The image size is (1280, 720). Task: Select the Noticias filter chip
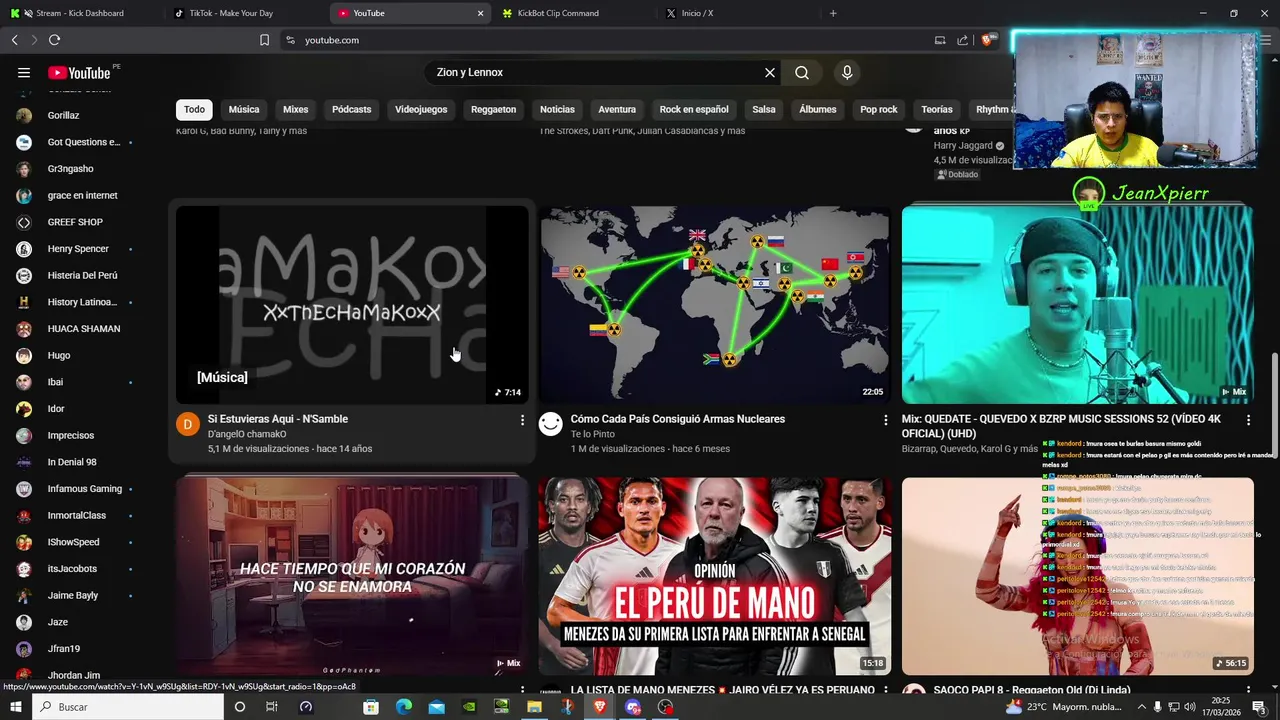coord(557,109)
